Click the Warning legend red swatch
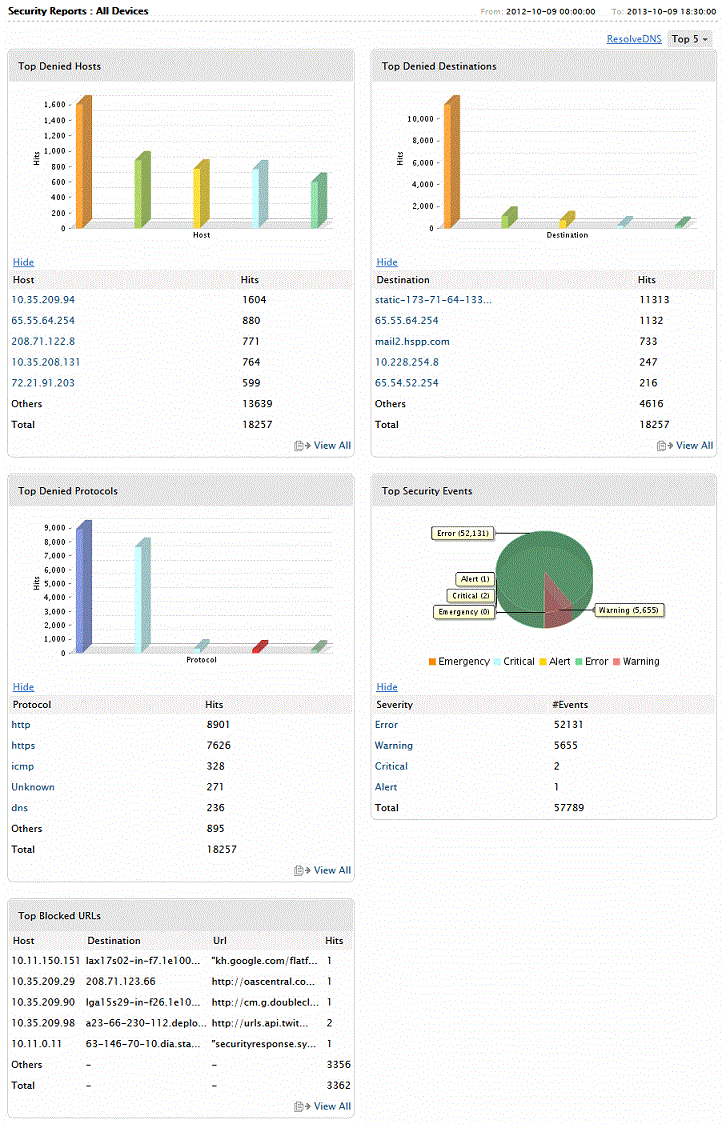 pos(616,662)
